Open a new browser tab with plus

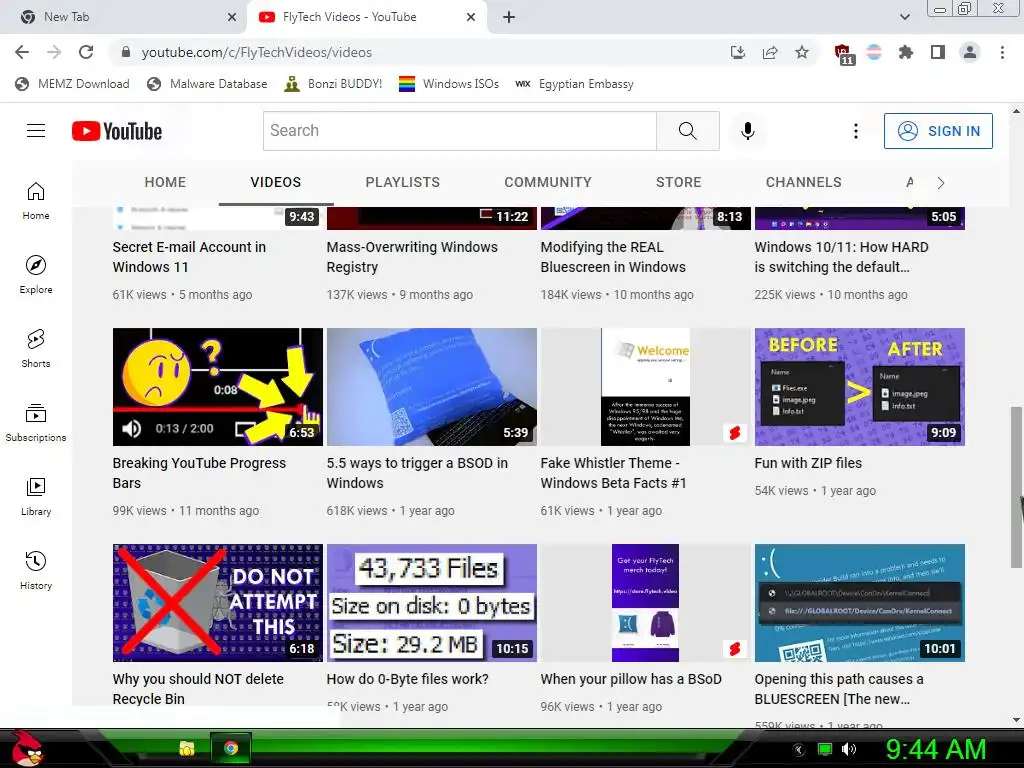tap(509, 17)
